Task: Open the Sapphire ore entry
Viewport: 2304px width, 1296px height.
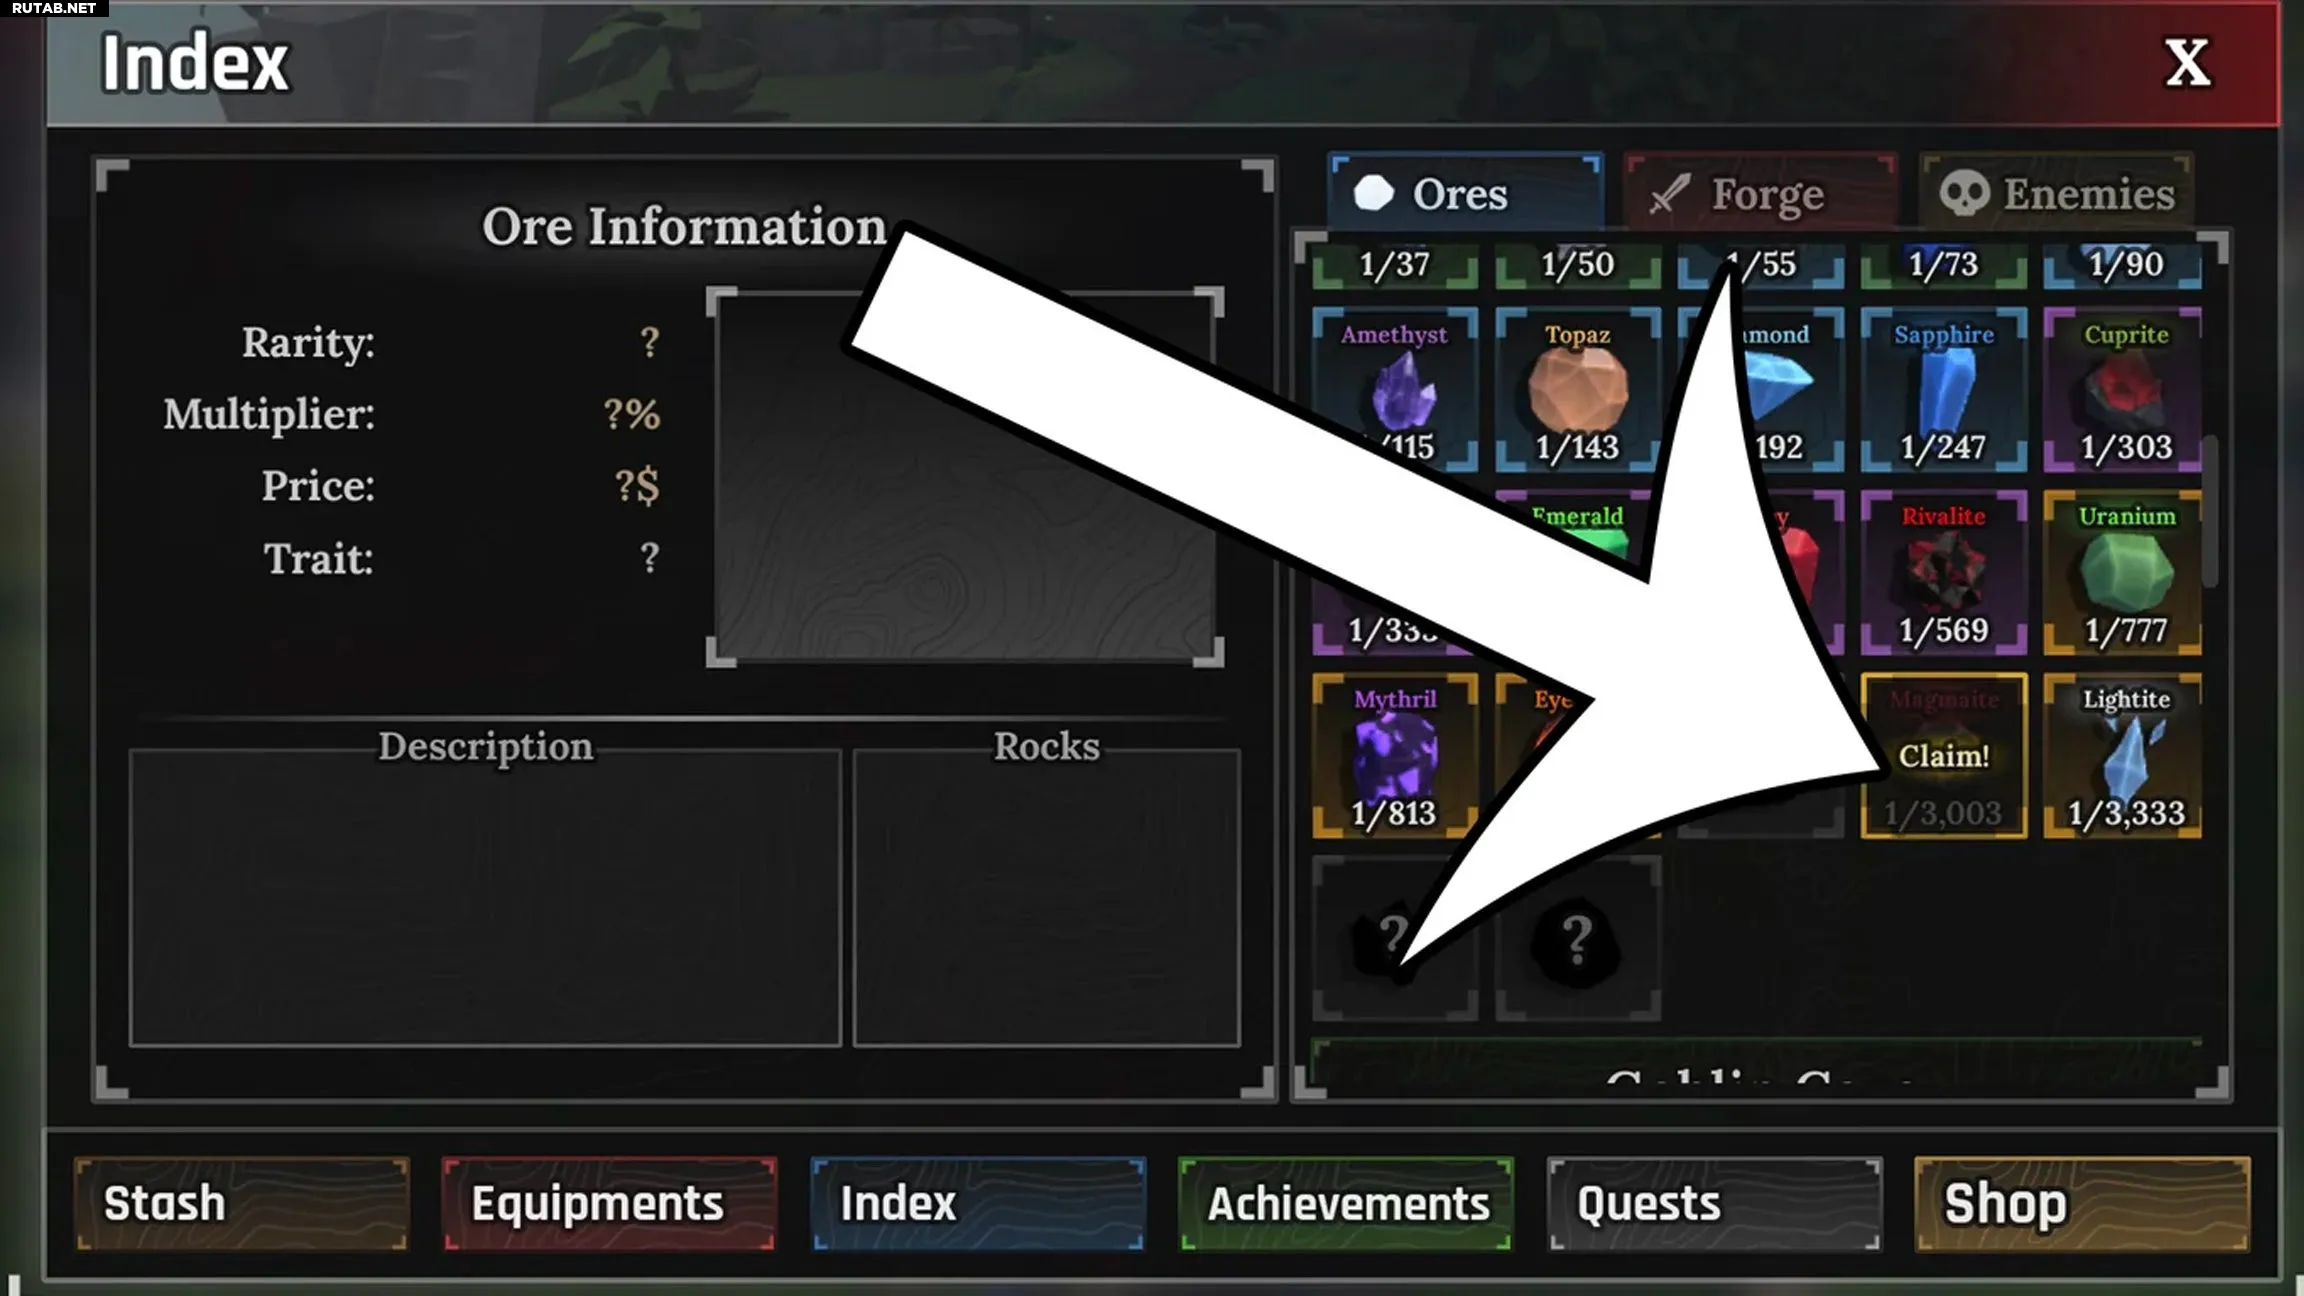Action: point(1943,389)
